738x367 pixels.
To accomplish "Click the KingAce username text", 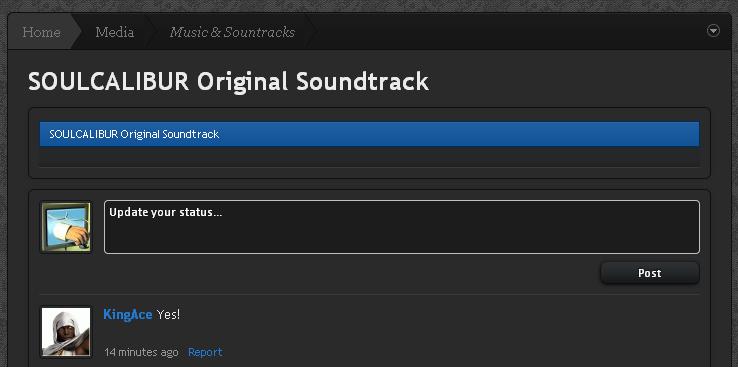I will click(128, 314).
